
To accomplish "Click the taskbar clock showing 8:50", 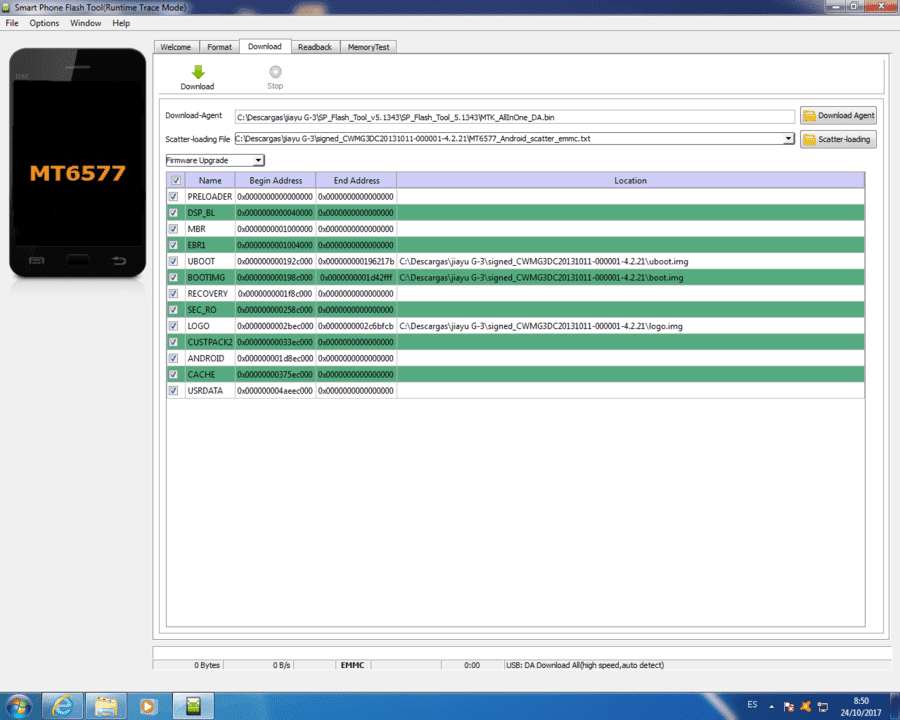I will [860, 706].
